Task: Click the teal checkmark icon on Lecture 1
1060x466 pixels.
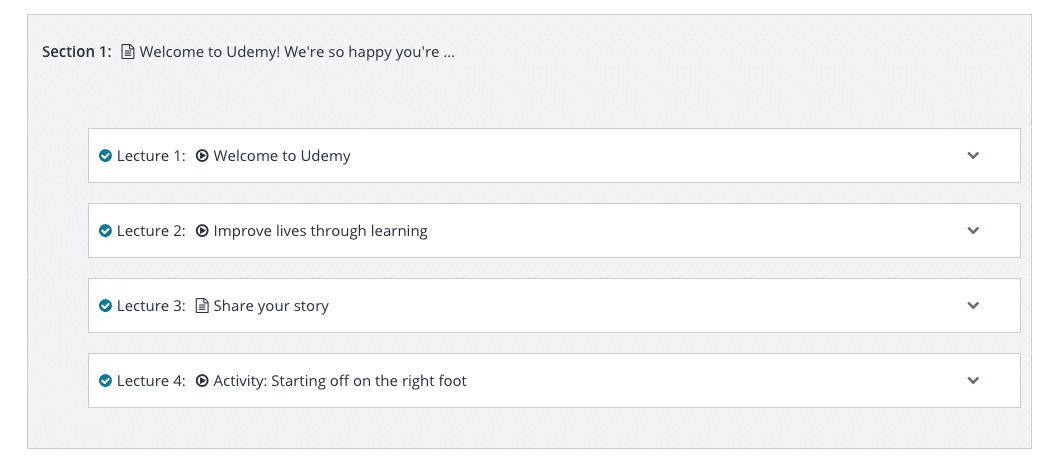Action: [x=105, y=156]
